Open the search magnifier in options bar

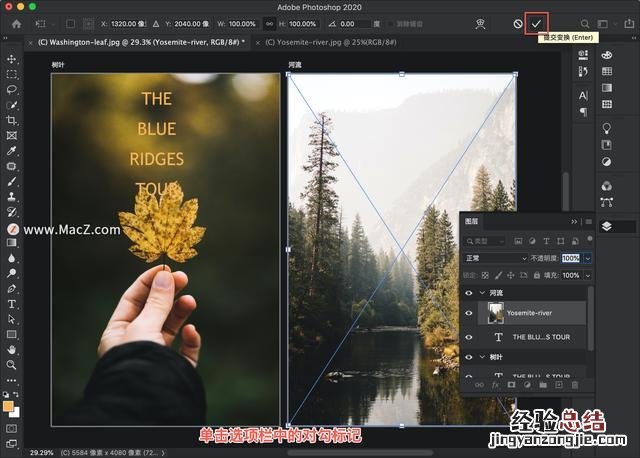[x=584, y=24]
